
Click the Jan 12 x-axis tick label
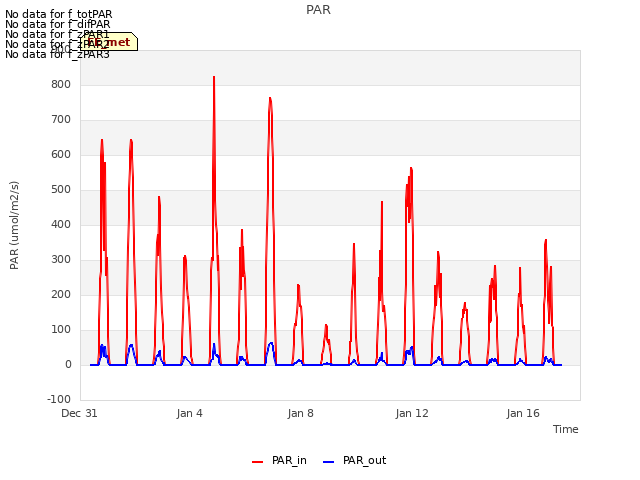[x=412, y=413]
